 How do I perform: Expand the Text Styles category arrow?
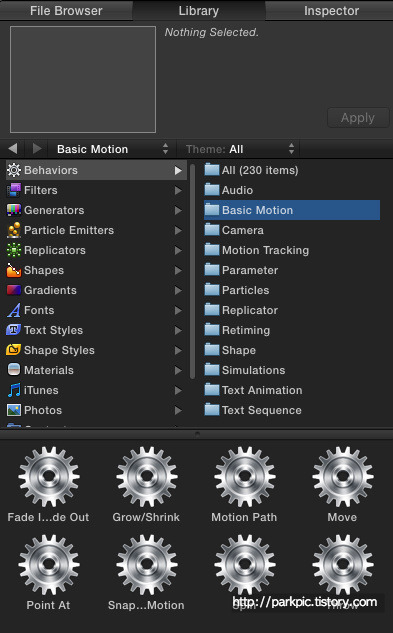178,330
